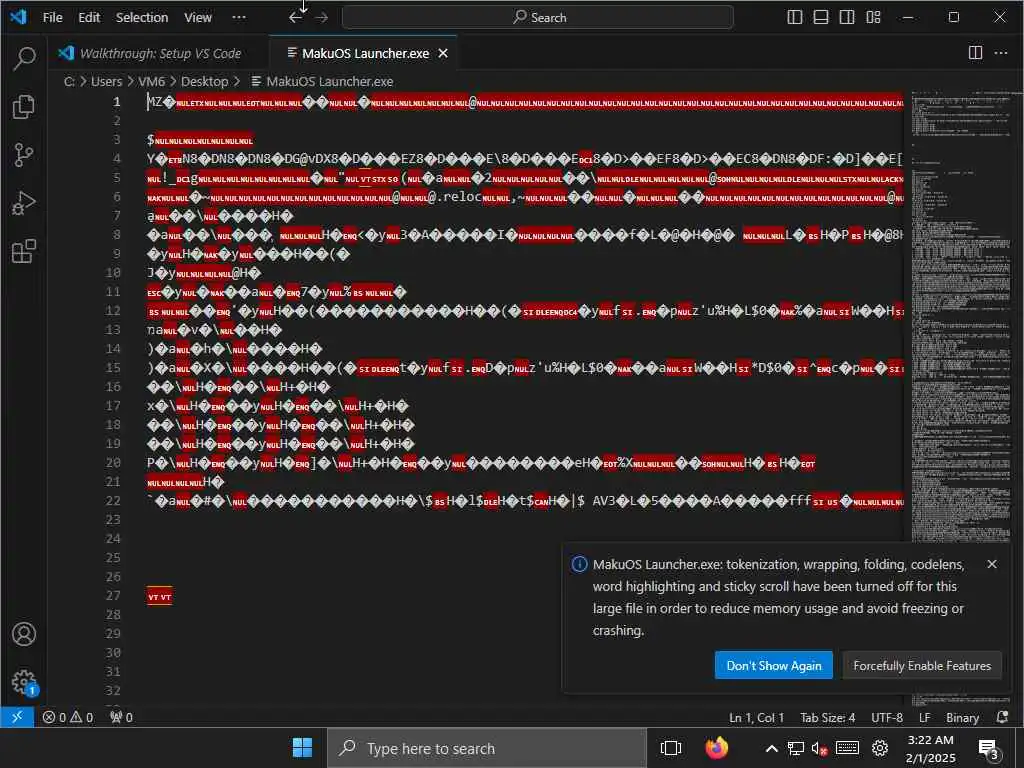This screenshot has height=768, width=1024.
Task: Click line number 27 in the gutter
Action: [113, 596]
